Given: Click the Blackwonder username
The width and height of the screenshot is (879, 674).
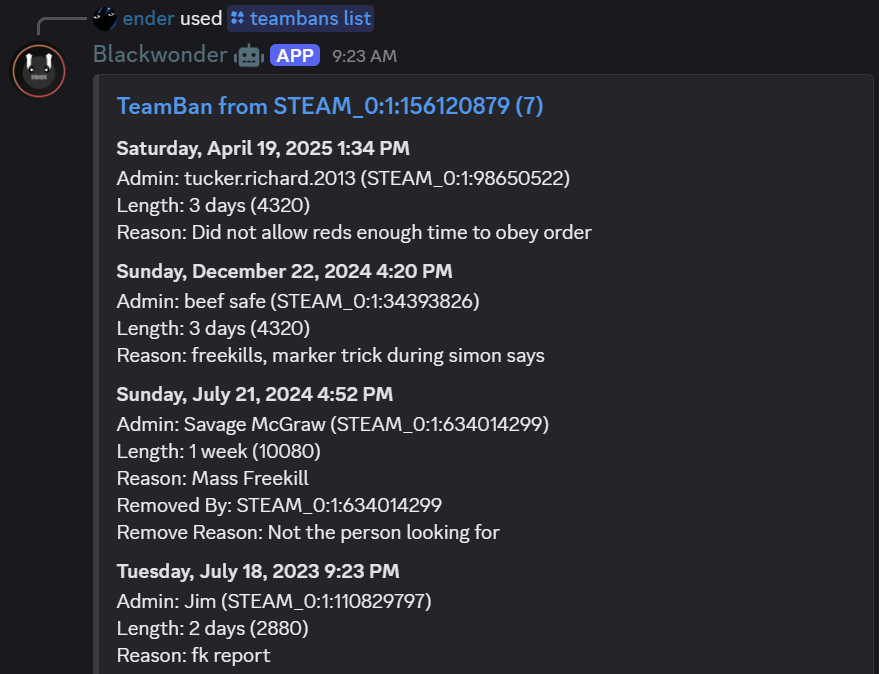Looking at the screenshot, I should (x=160, y=55).
